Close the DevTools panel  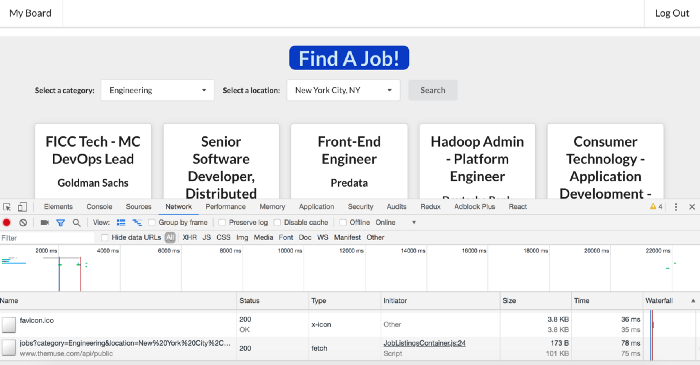692,207
